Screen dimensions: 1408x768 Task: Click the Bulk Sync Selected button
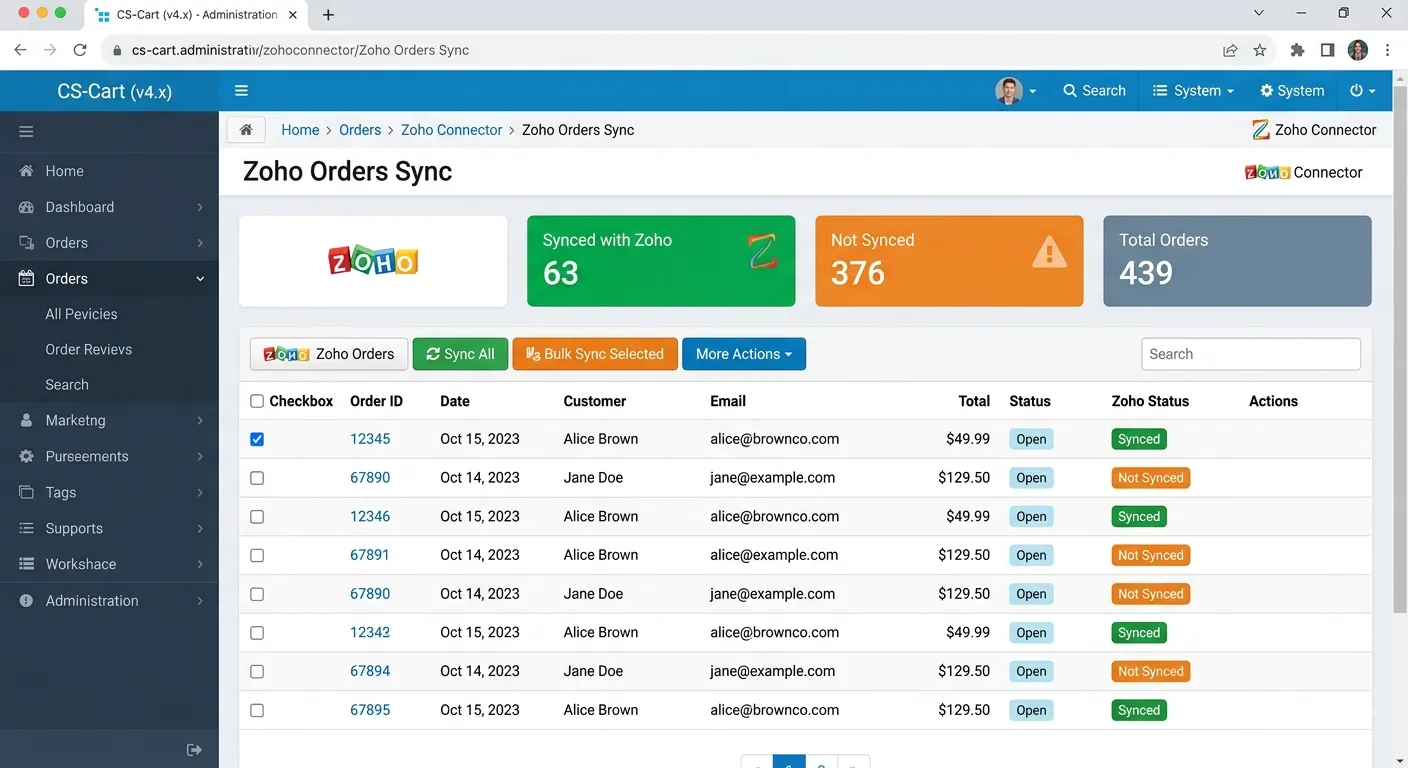click(595, 354)
